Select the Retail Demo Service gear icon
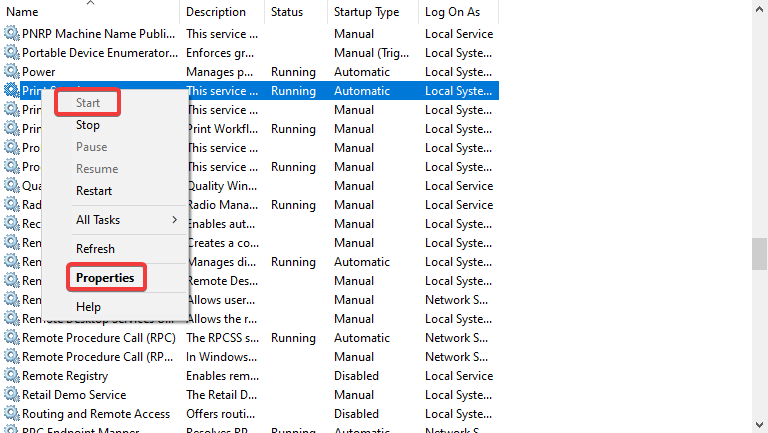Image resolution: width=768 pixels, height=433 pixels. pyautogui.click(x=11, y=395)
